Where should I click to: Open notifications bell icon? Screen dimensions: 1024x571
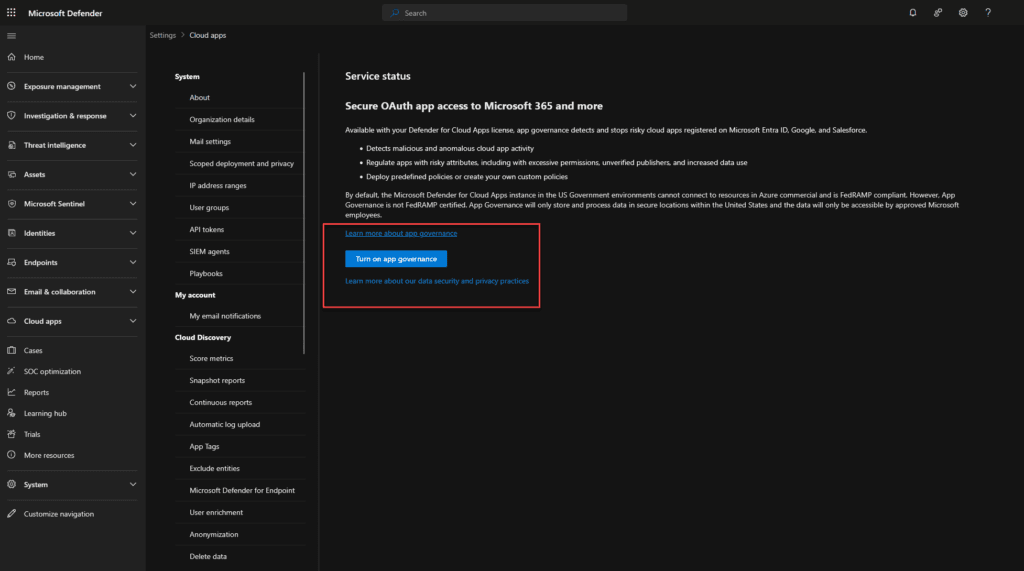pyautogui.click(x=912, y=12)
